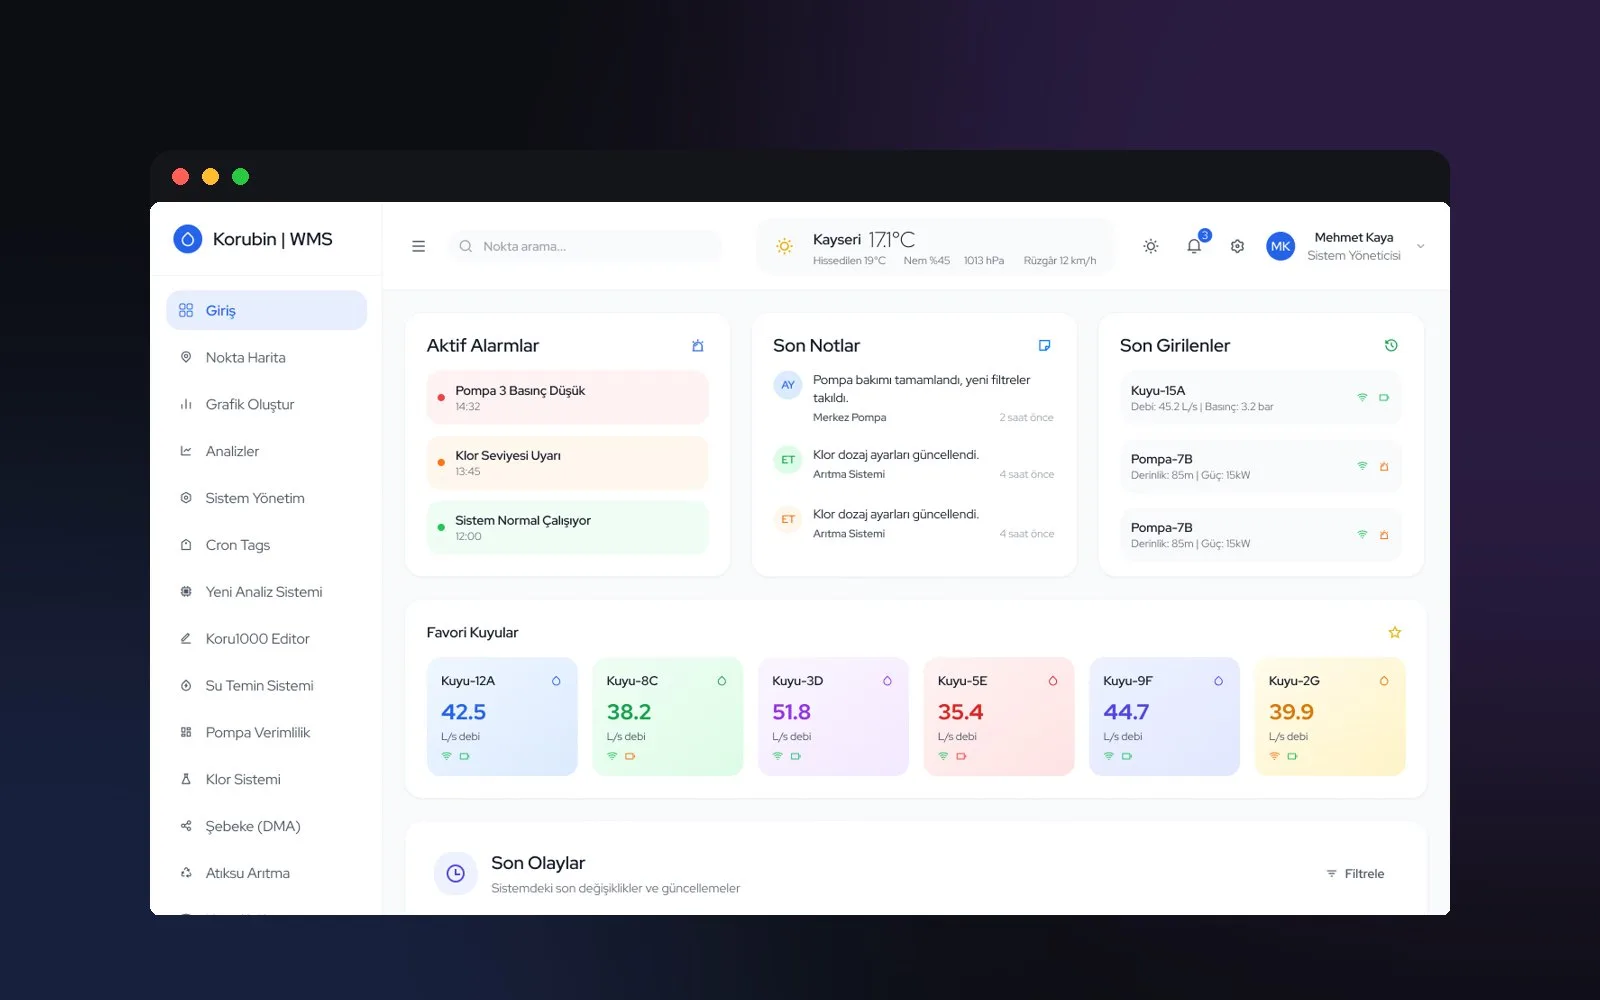Click the drop icon on Kuyu-8C card

721,681
